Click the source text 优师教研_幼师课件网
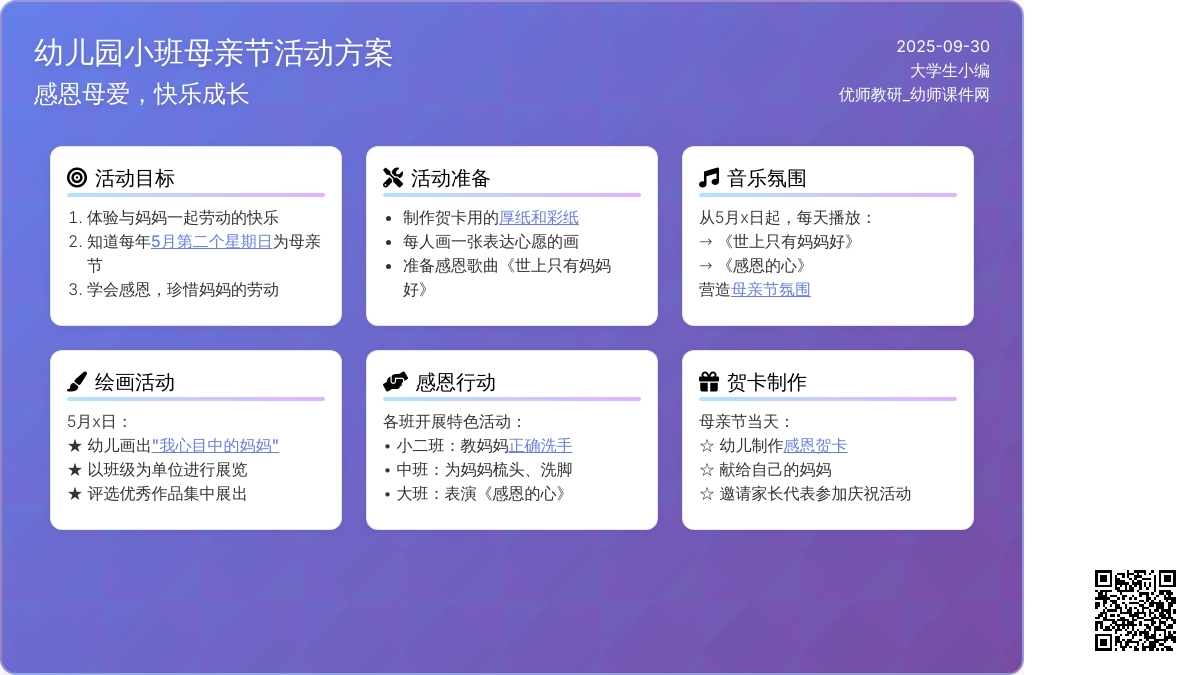This screenshot has height=675, width=1200. (x=914, y=94)
